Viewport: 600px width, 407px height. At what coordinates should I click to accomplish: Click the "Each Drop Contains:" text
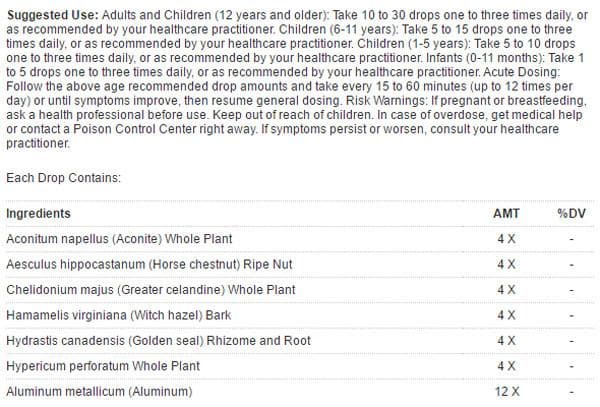[x=63, y=178]
